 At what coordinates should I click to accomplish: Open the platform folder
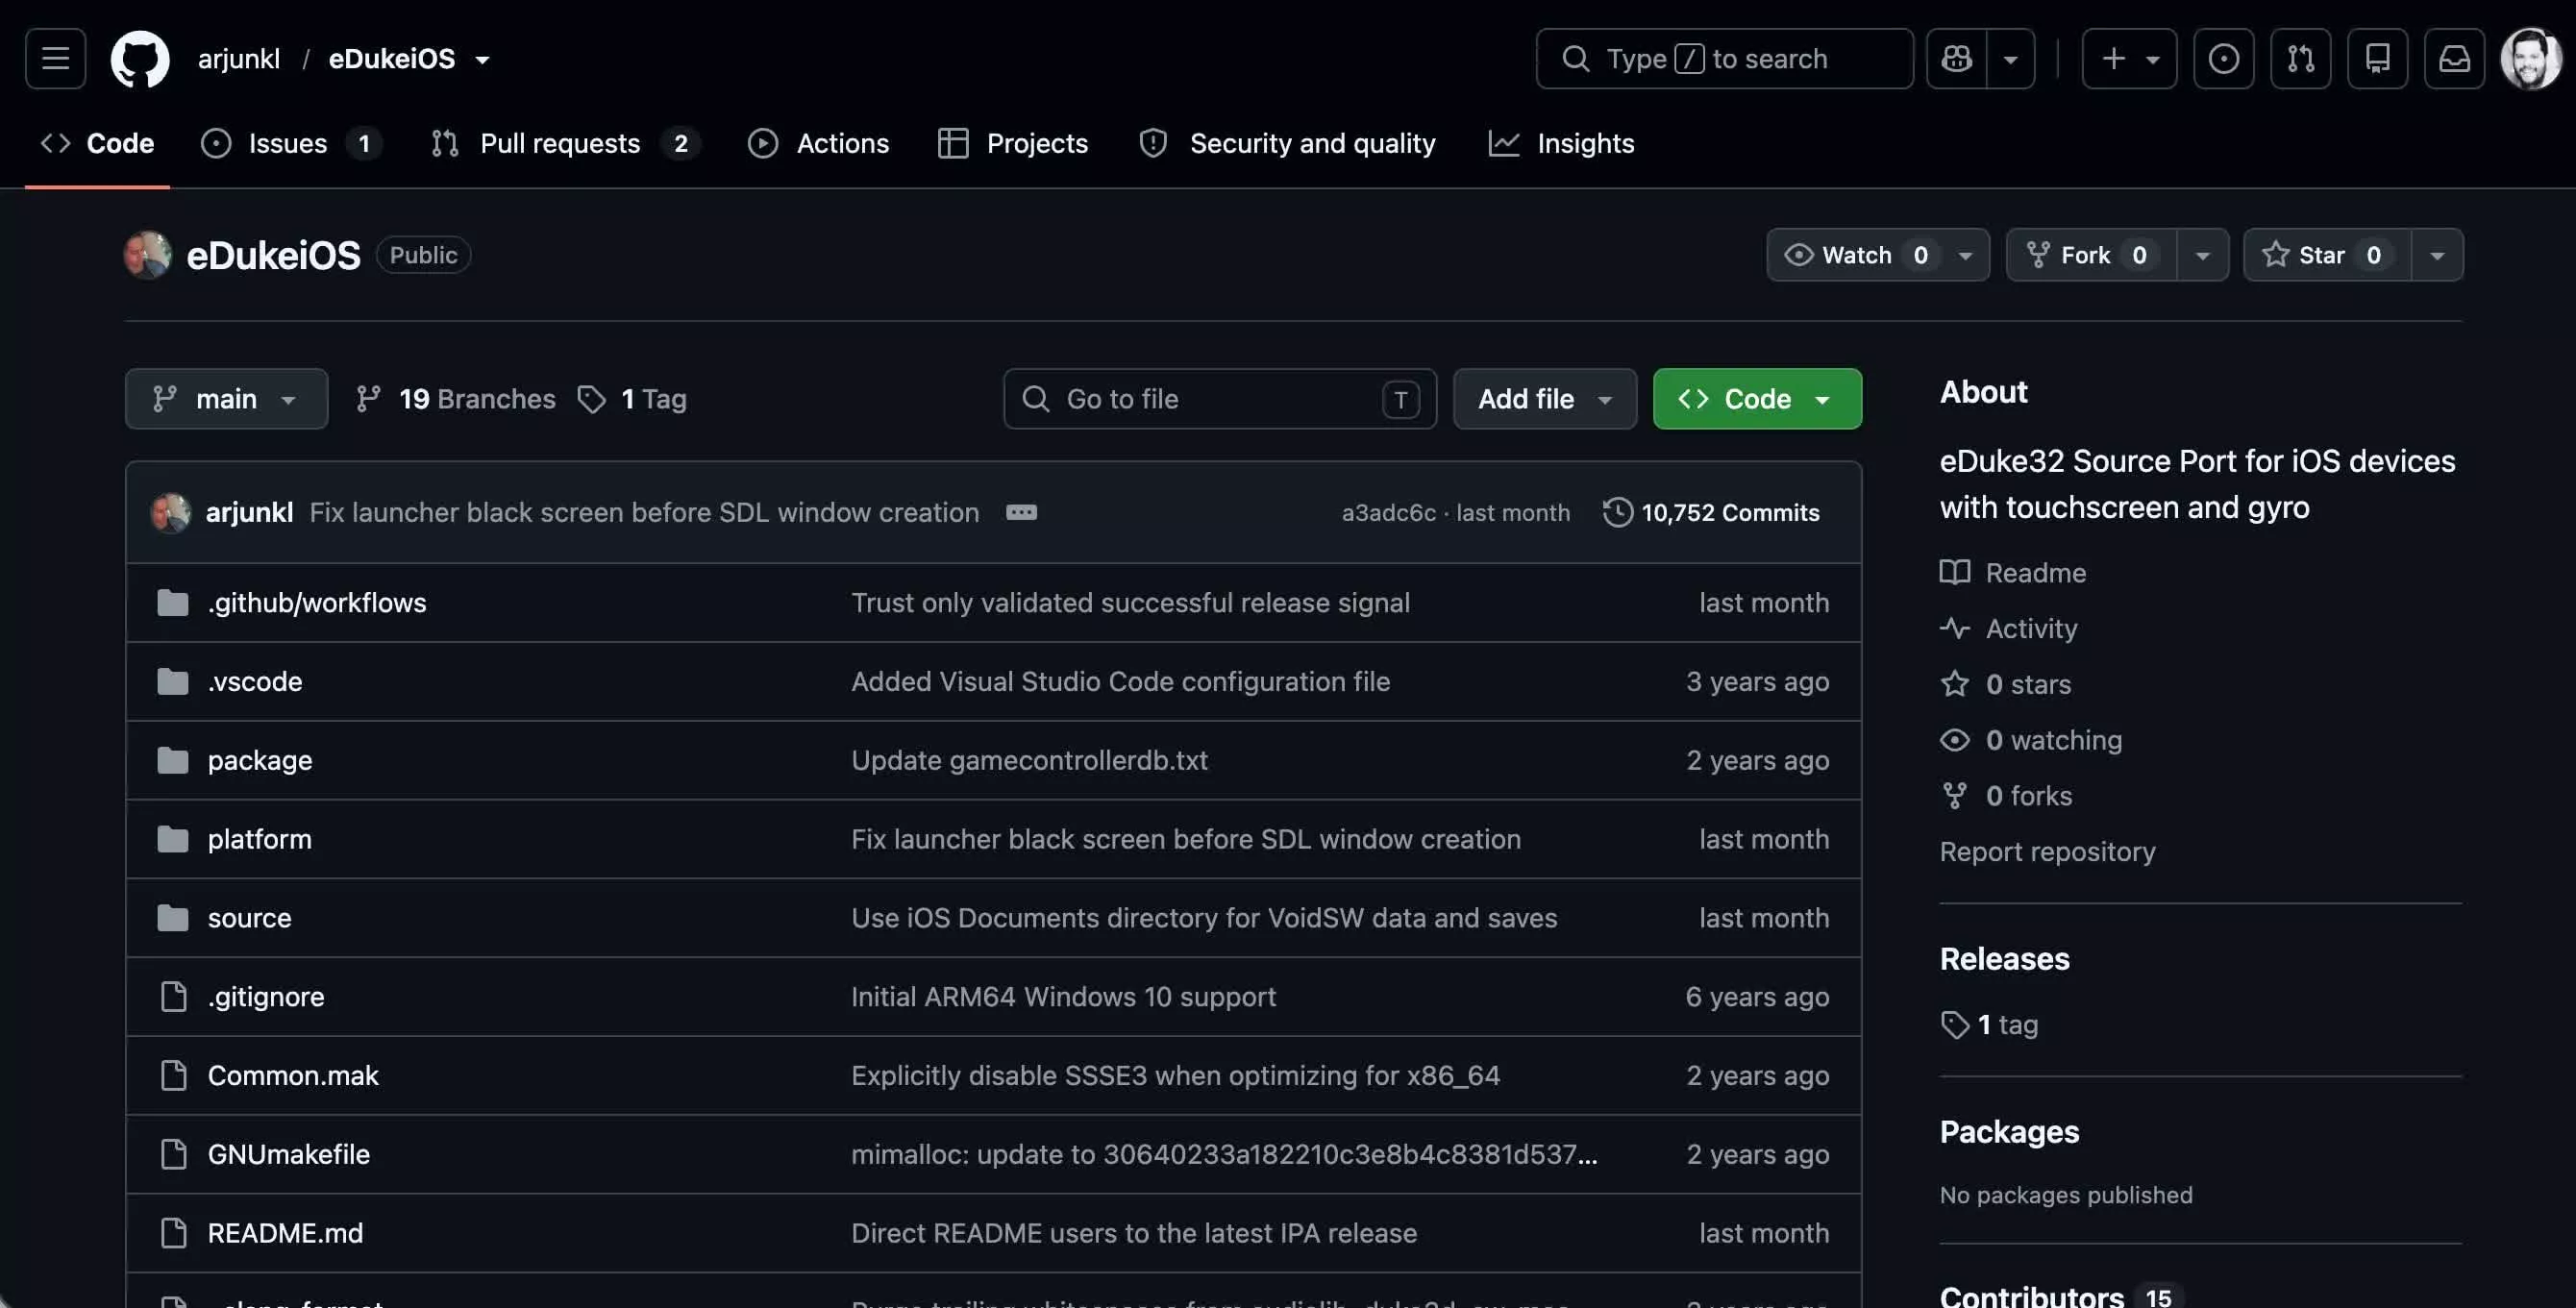[259, 839]
